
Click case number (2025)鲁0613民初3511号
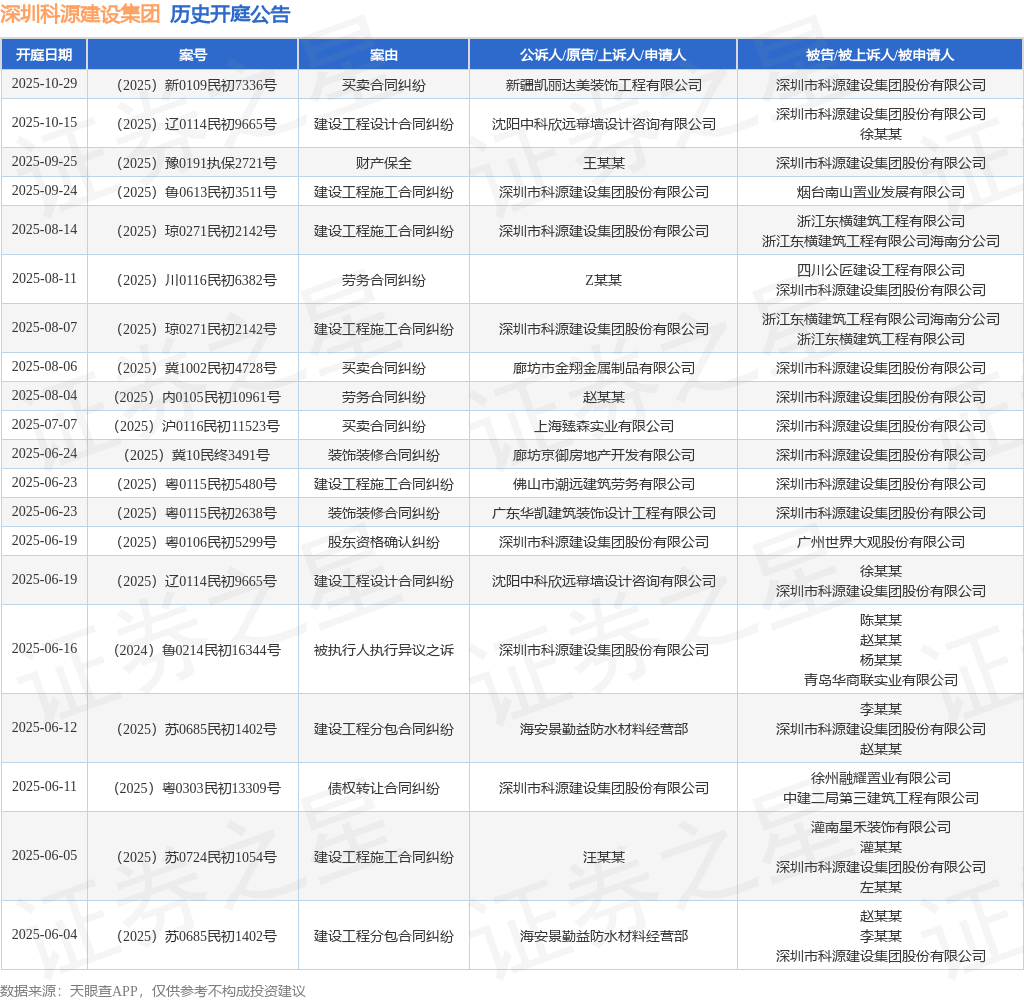196,192
